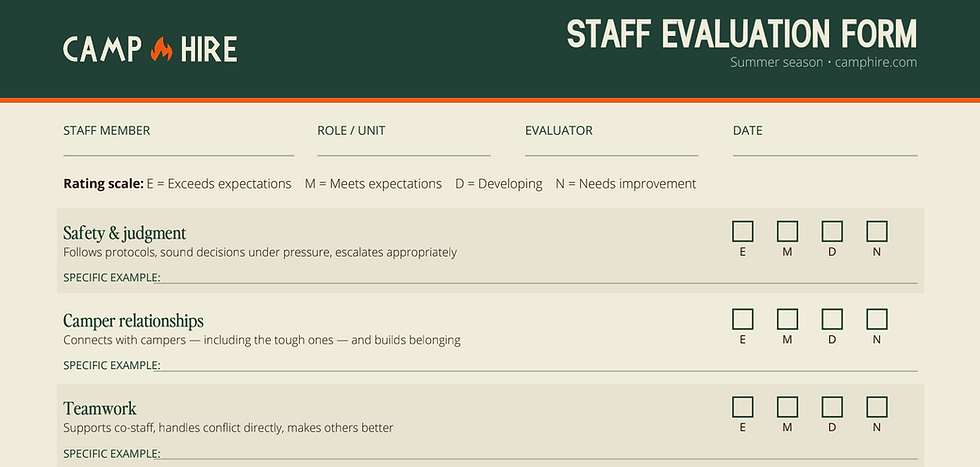Screen dimensions: 980x467
Task: Check M for Teamwork
Action: (788, 407)
